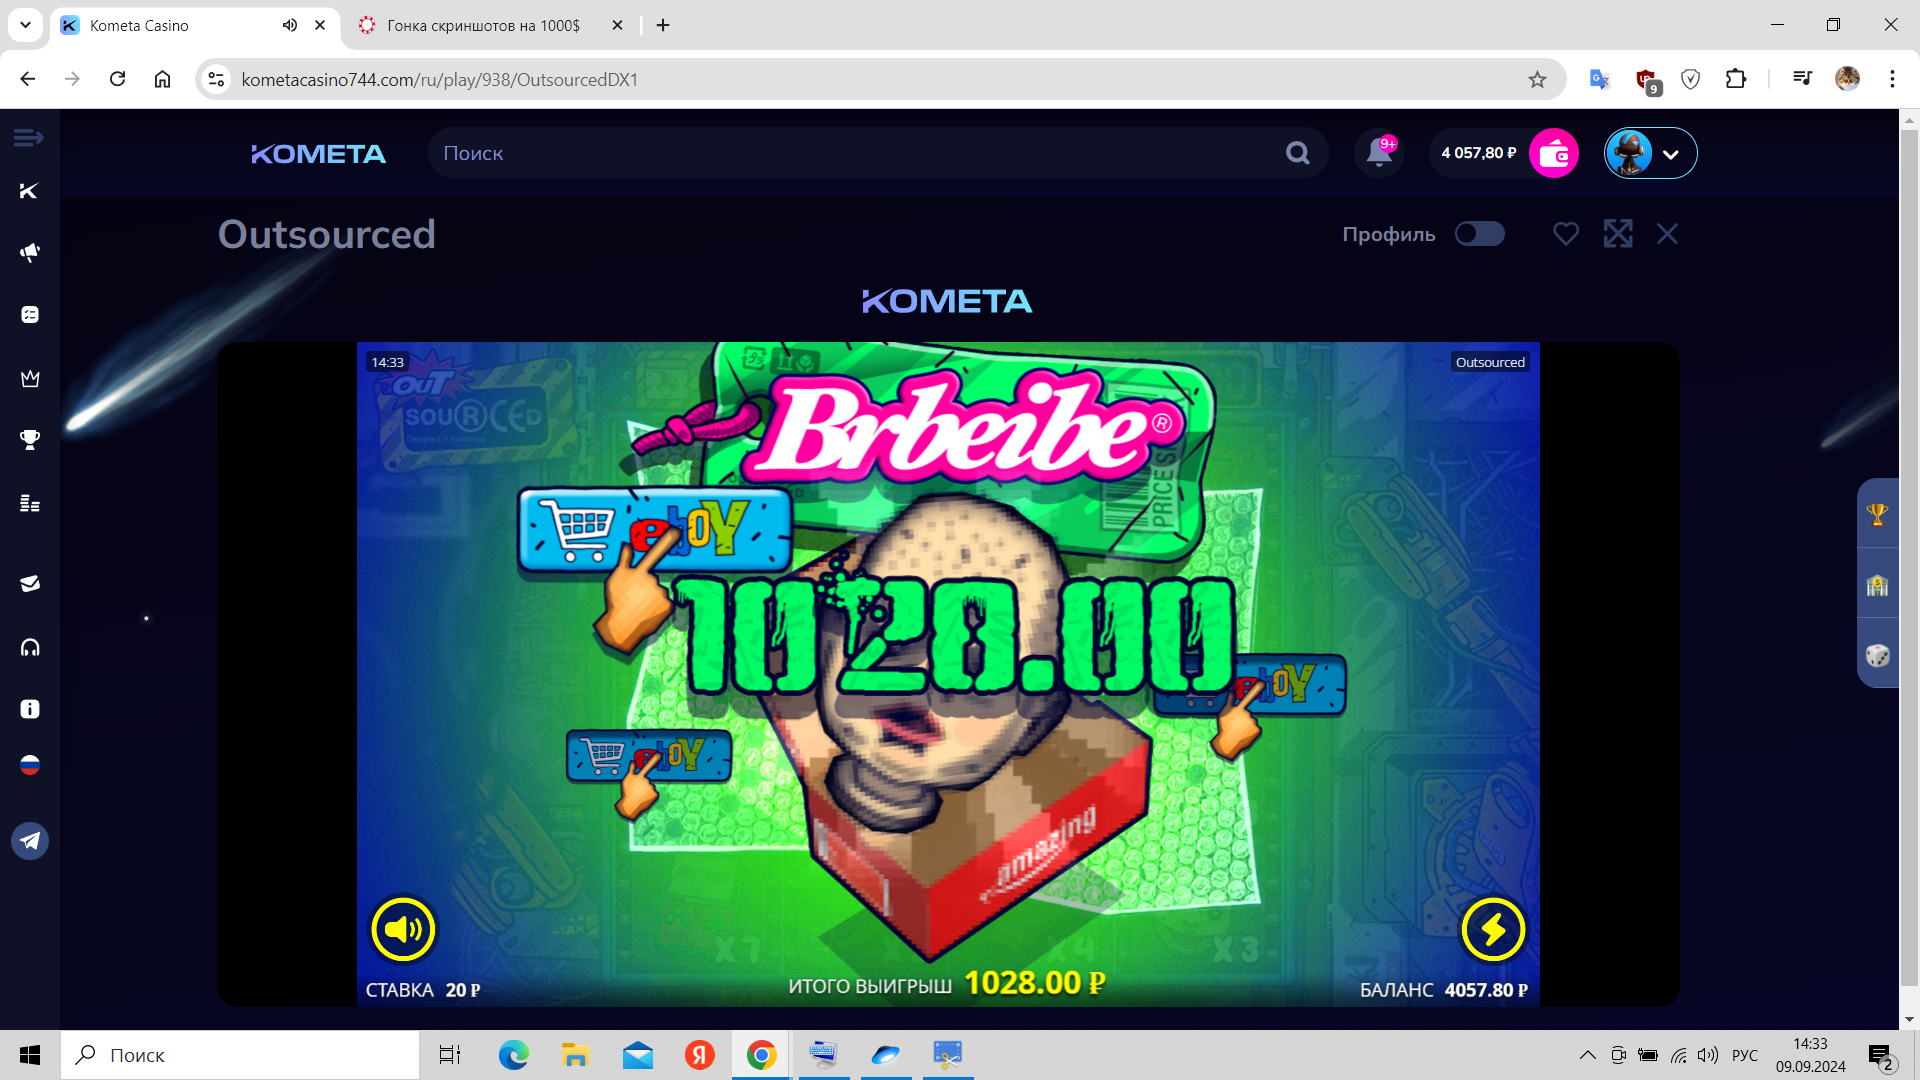Open notifications bell icon
This screenshot has height=1080, width=1920.
[x=1379, y=153]
